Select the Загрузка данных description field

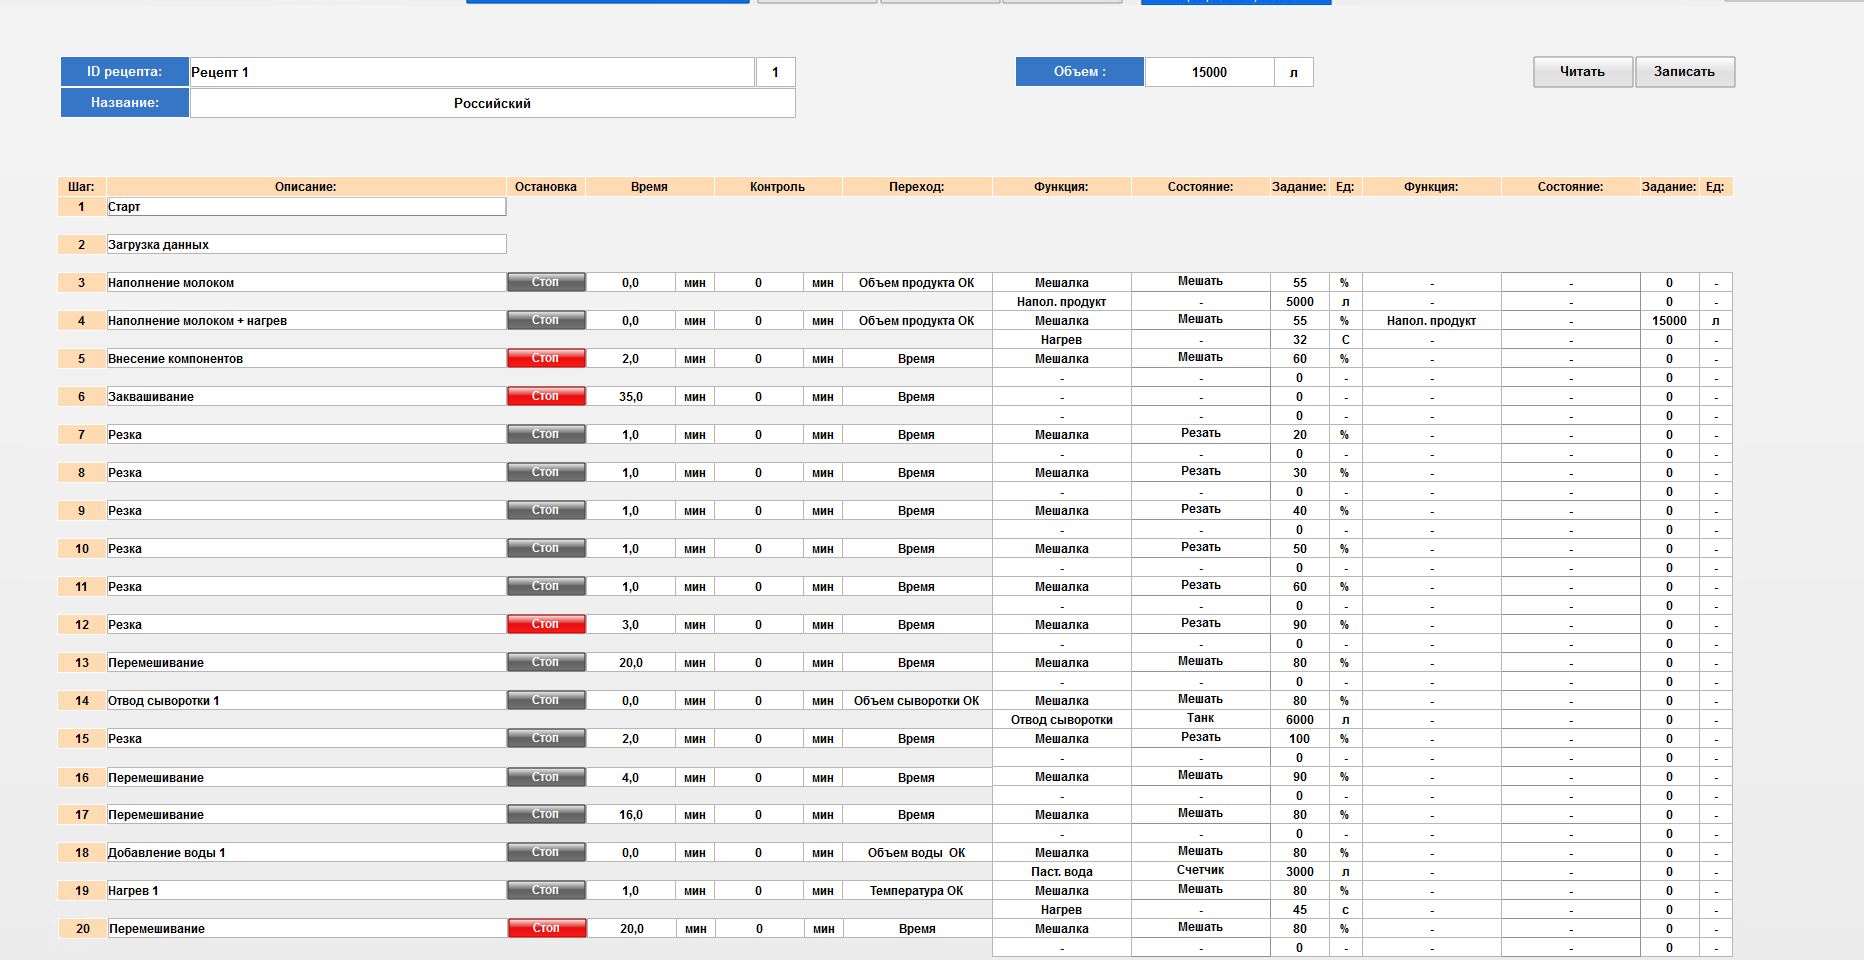[306, 245]
